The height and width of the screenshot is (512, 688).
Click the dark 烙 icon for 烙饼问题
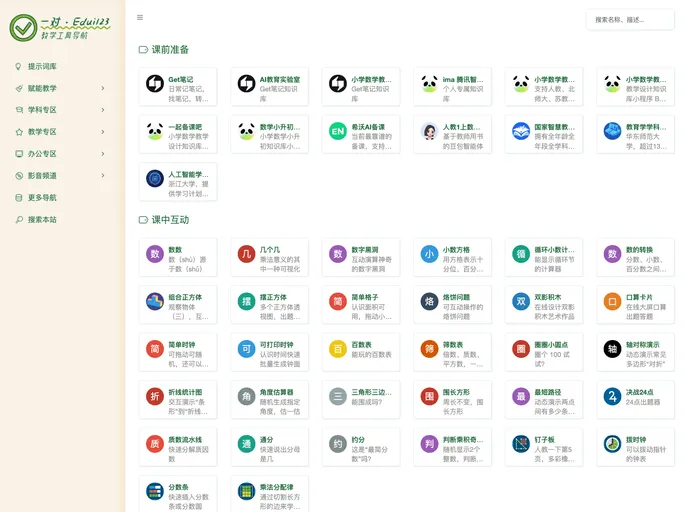[430, 301]
